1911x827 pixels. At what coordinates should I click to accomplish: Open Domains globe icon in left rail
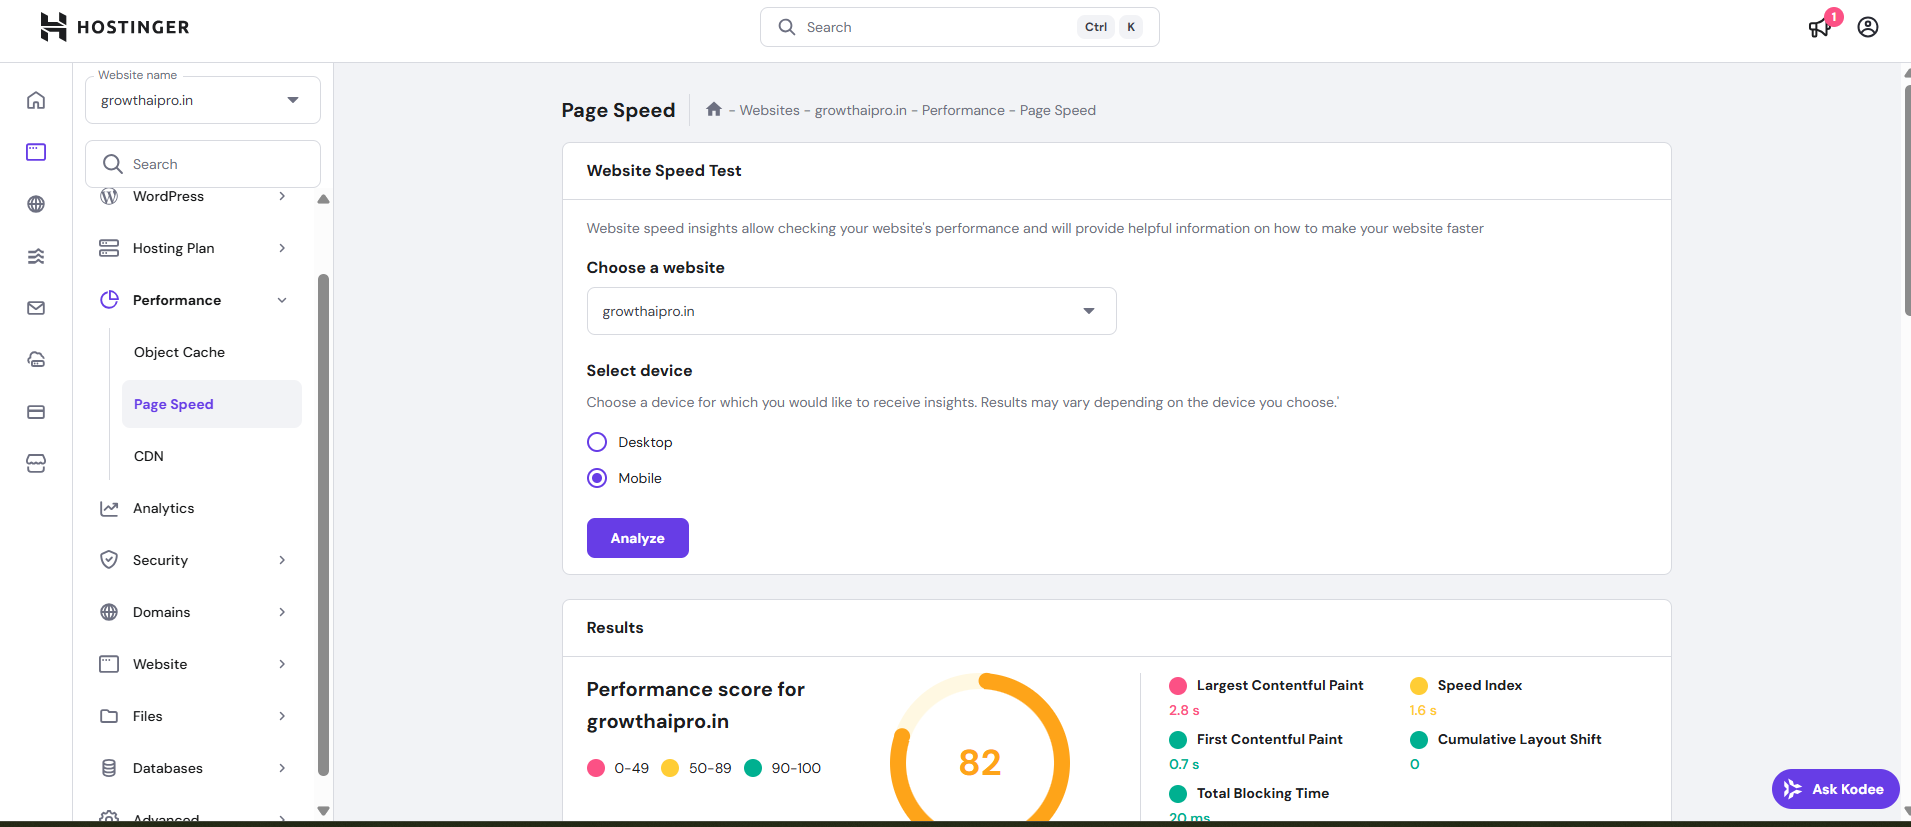pos(36,204)
